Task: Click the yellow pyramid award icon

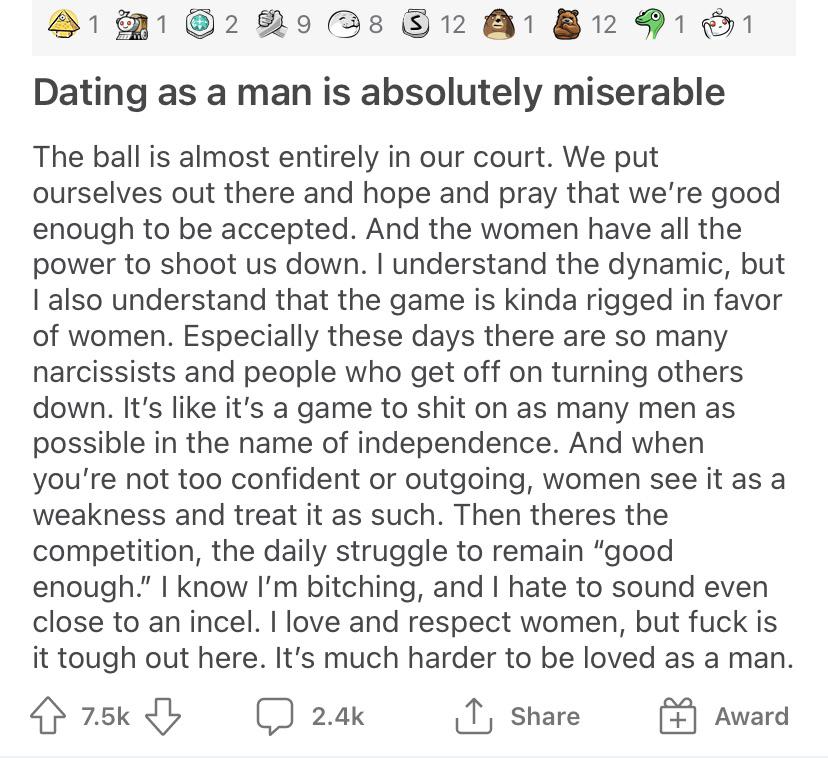Action: click(63, 23)
